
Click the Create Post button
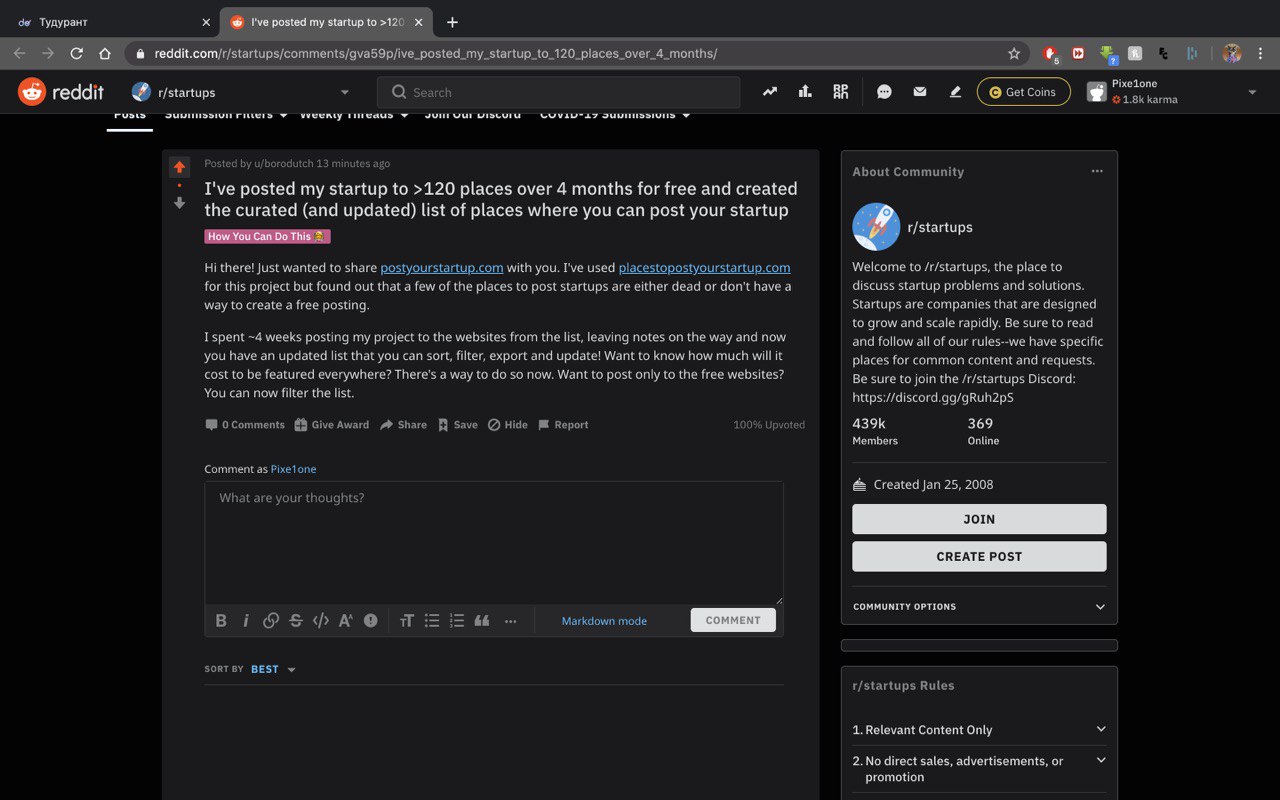[x=979, y=556]
